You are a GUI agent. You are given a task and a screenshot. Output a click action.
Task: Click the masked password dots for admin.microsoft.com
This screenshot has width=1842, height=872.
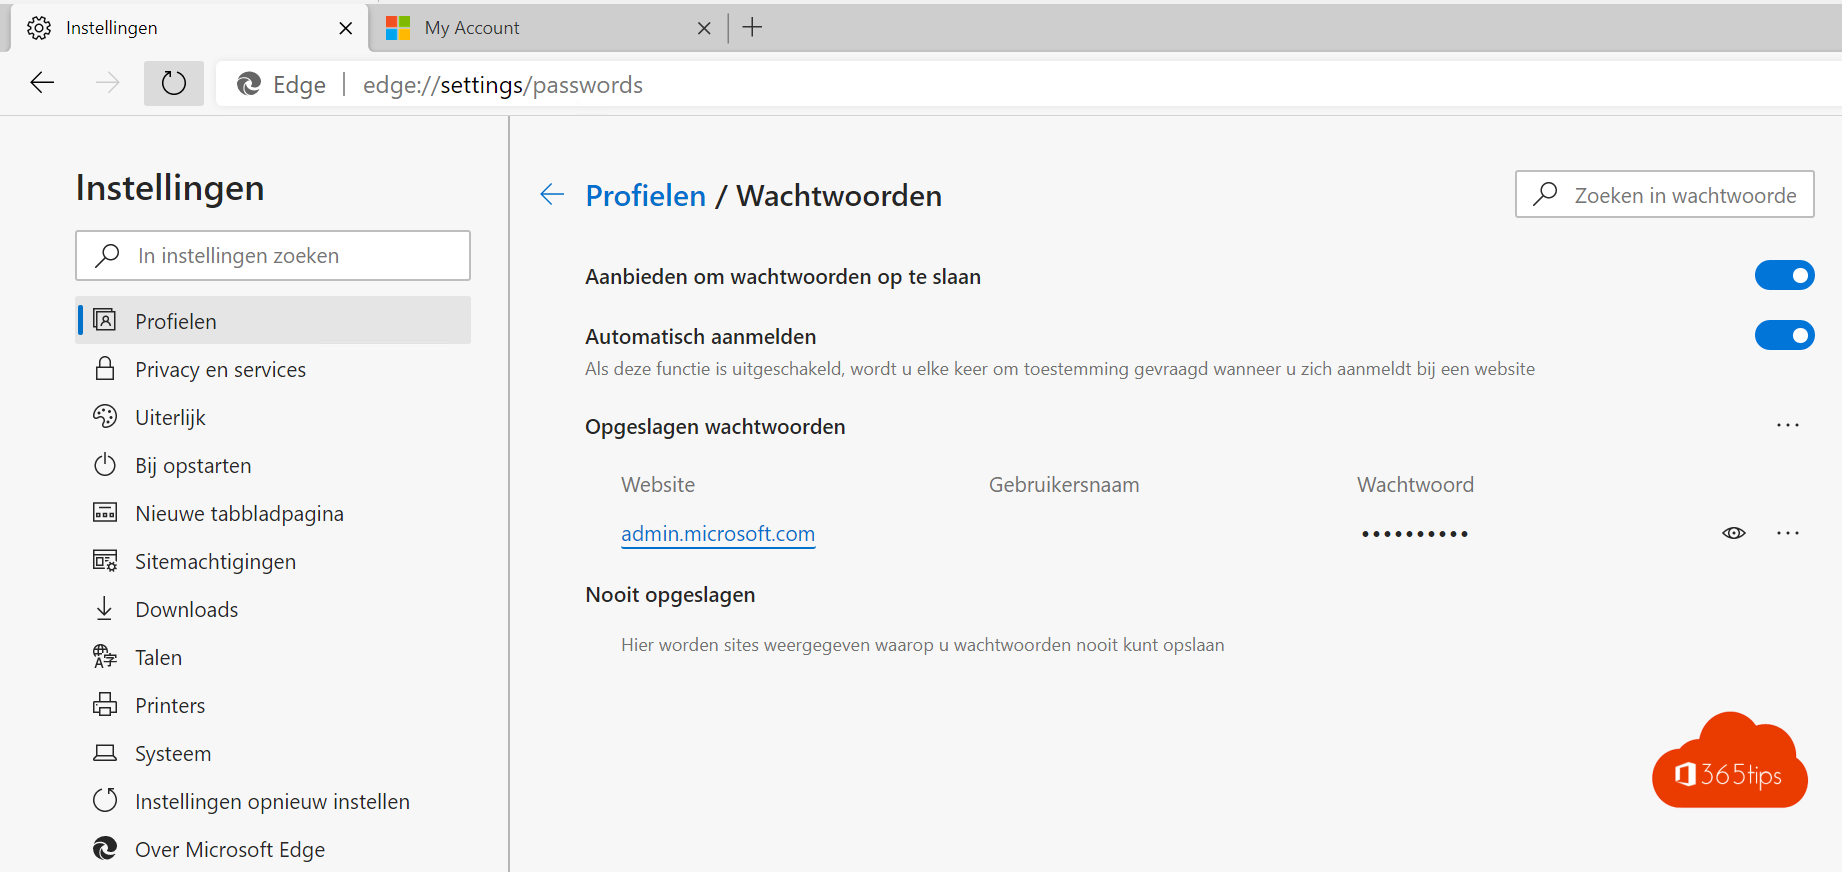[x=1415, y=534]
